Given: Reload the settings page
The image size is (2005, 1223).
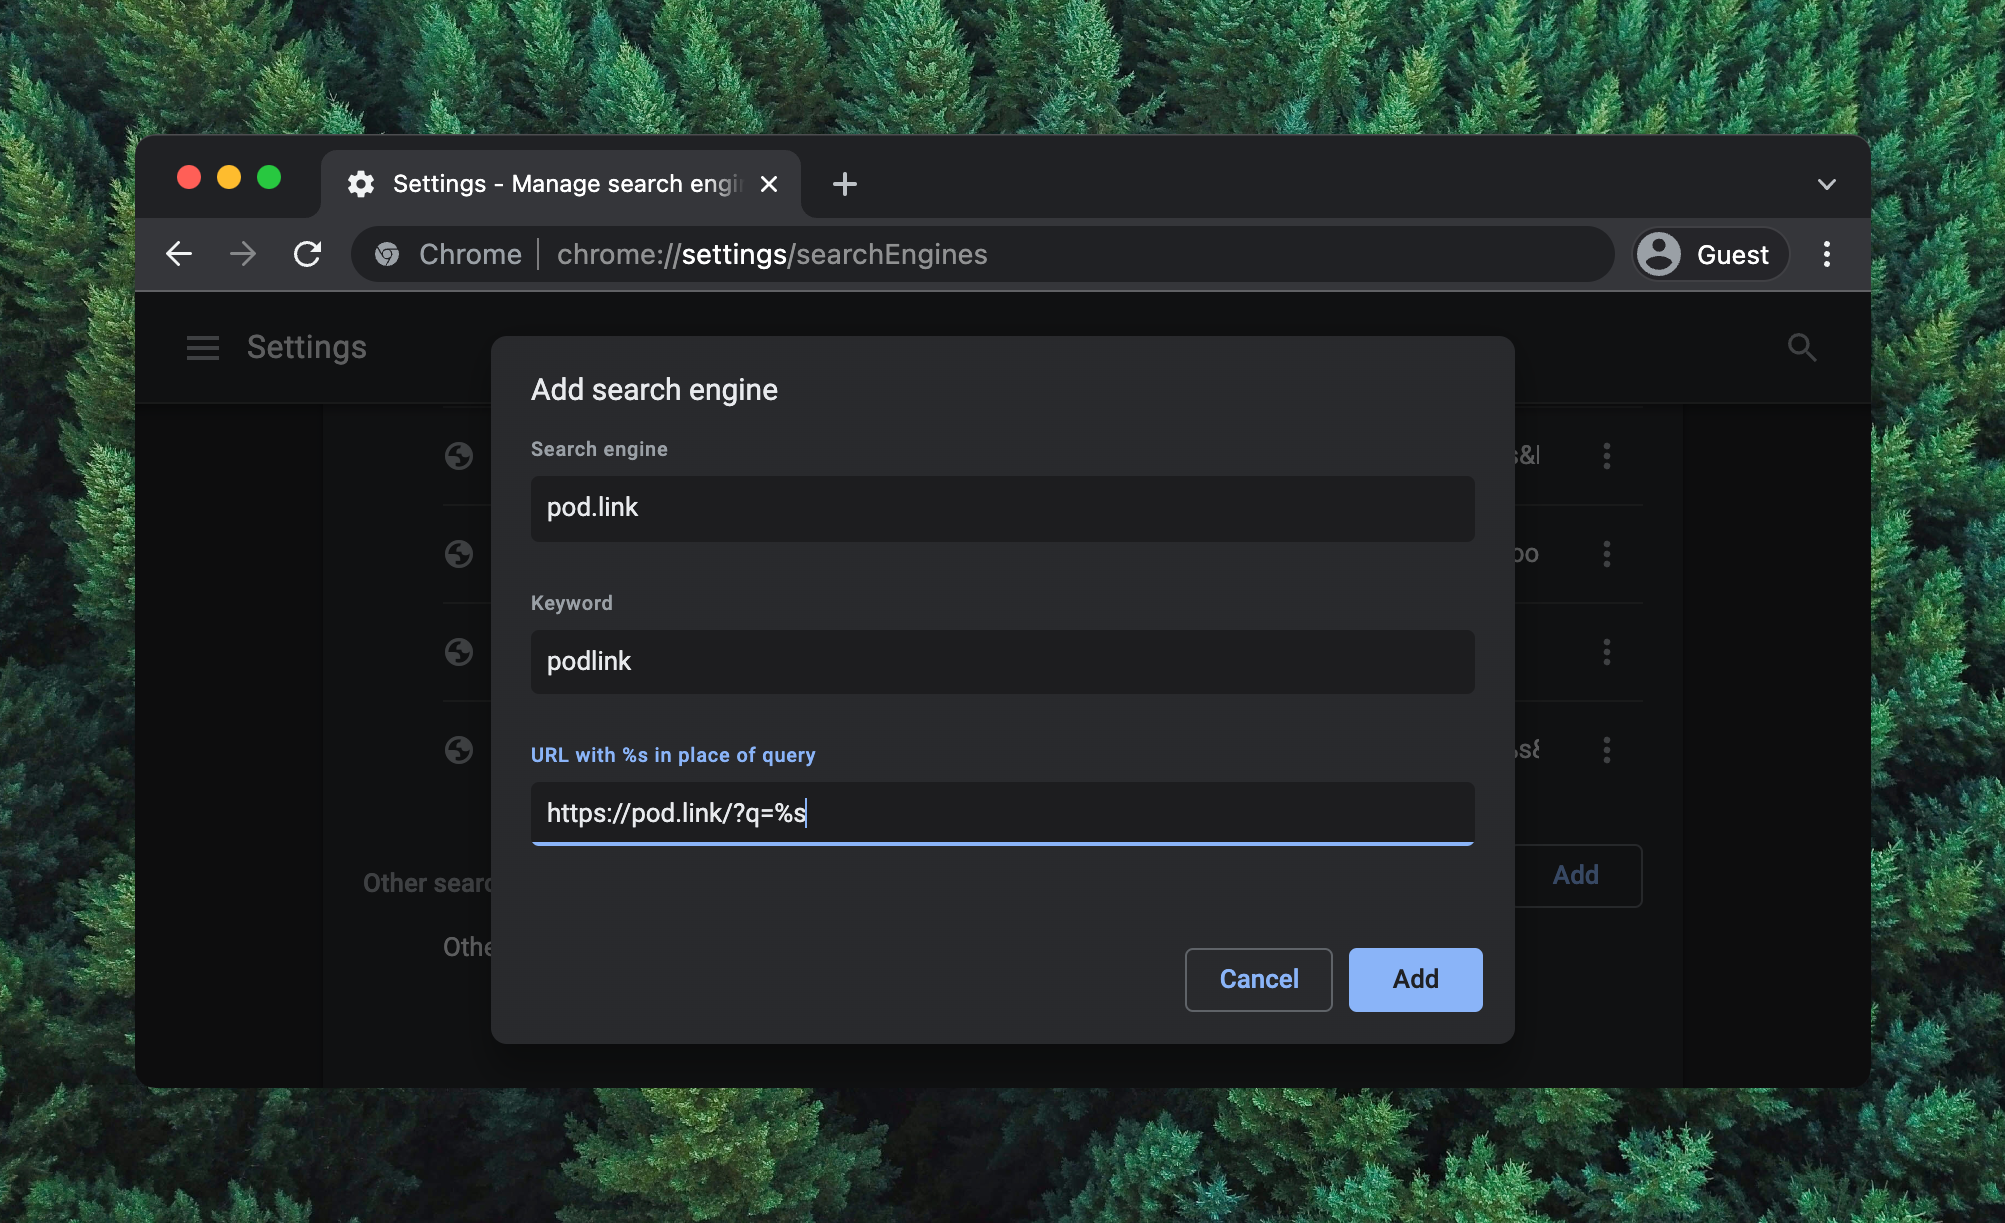Looking at the screenshot, I should [x=307, y=254].
